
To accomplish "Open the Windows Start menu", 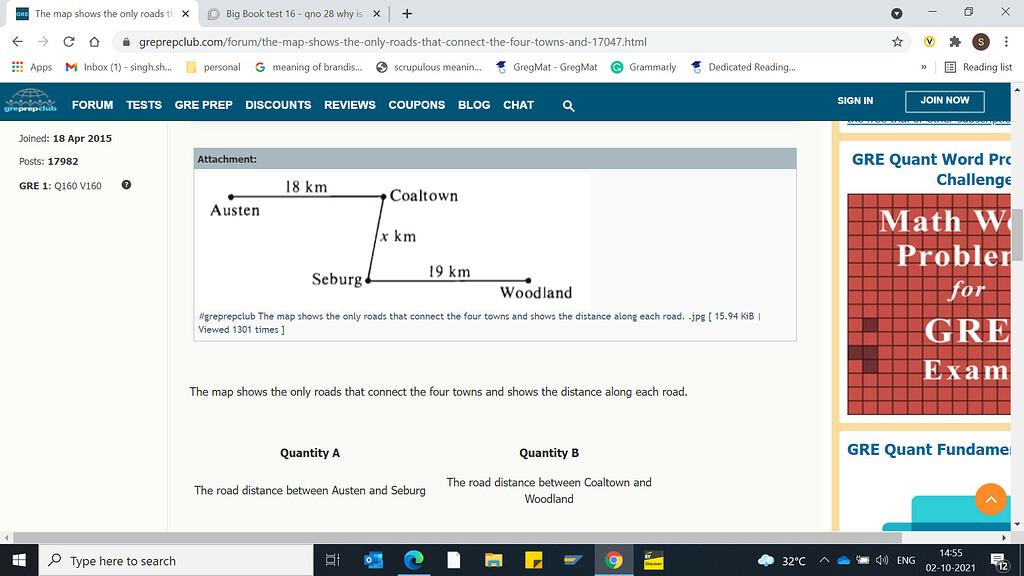I will coord(19,560).
